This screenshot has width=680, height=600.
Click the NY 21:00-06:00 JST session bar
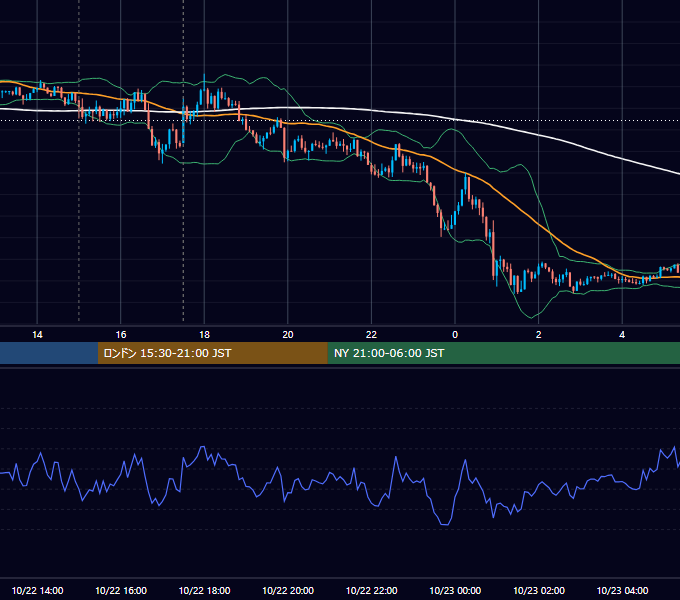pos(503,353)
